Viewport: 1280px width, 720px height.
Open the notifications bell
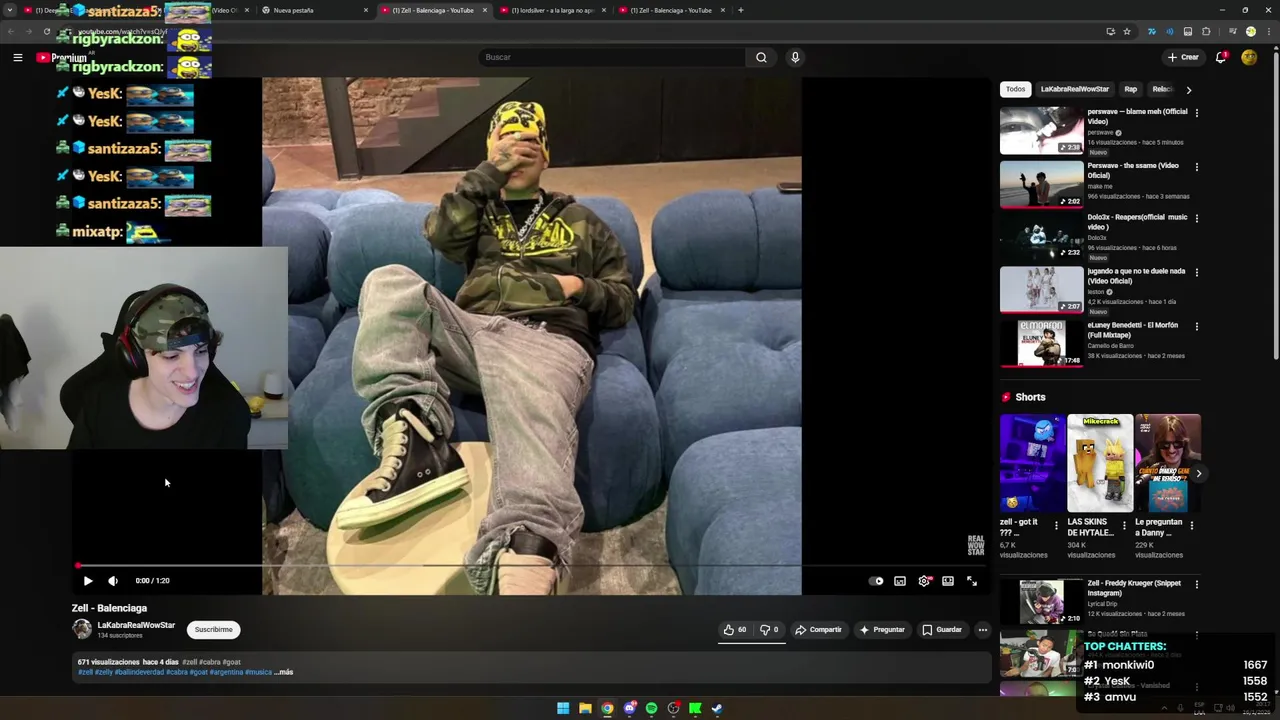point(1220,57)
